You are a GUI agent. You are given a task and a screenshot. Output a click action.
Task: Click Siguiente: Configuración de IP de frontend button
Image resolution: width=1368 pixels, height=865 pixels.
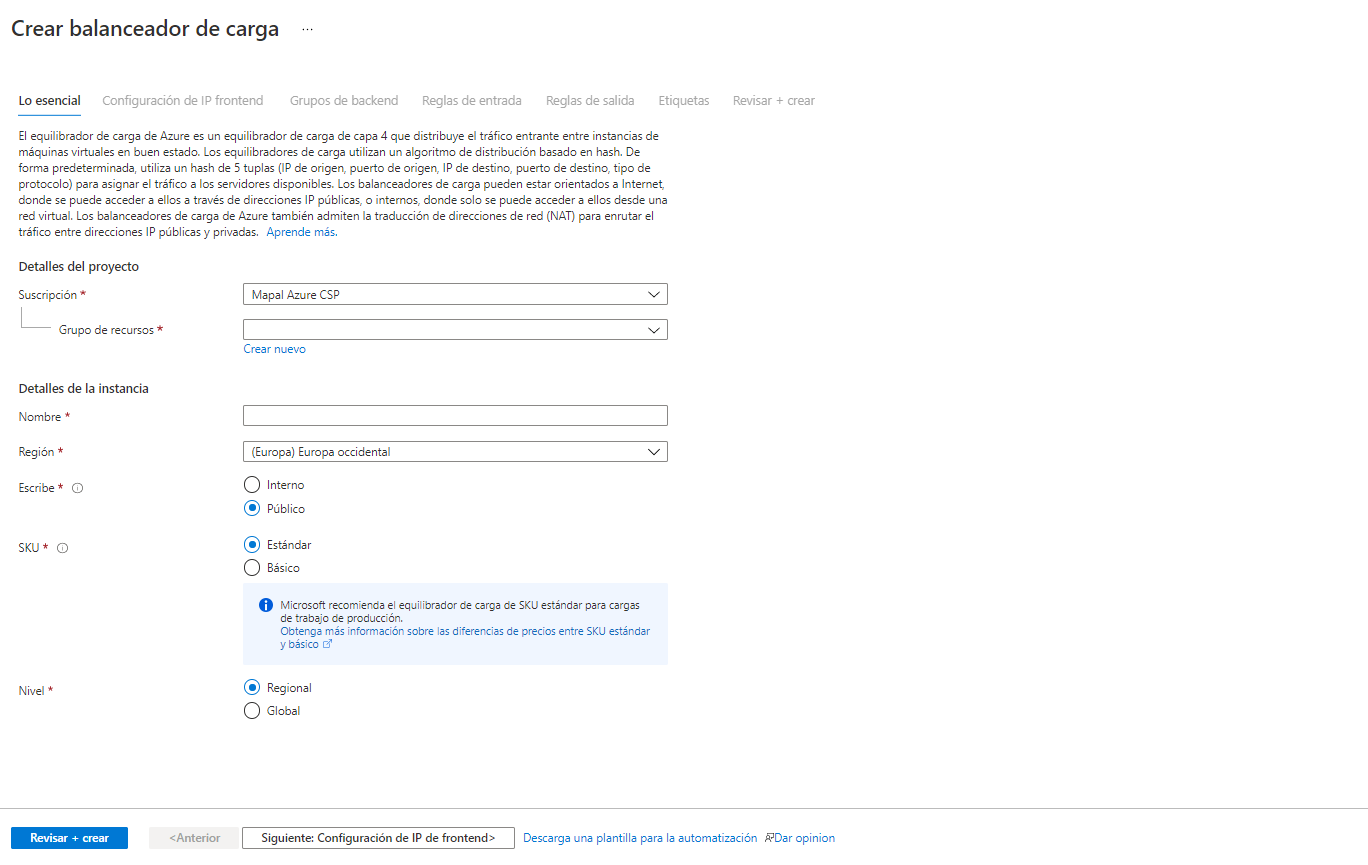378,838
